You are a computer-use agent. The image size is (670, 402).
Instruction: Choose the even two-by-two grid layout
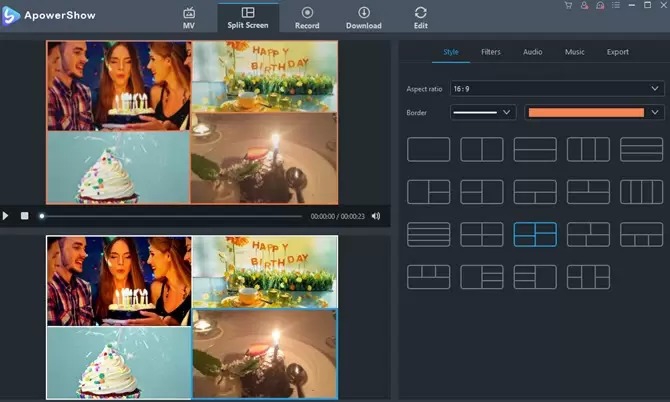pyautogui.click(x=482, y=234)
